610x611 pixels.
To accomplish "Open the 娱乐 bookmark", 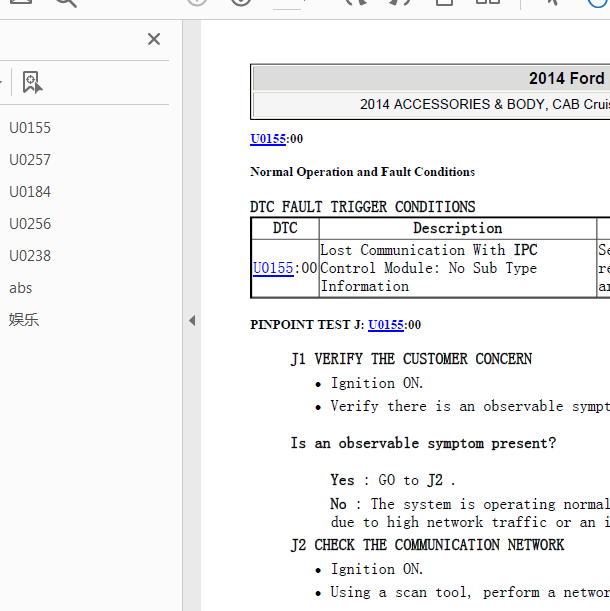I will pos(24,320).
